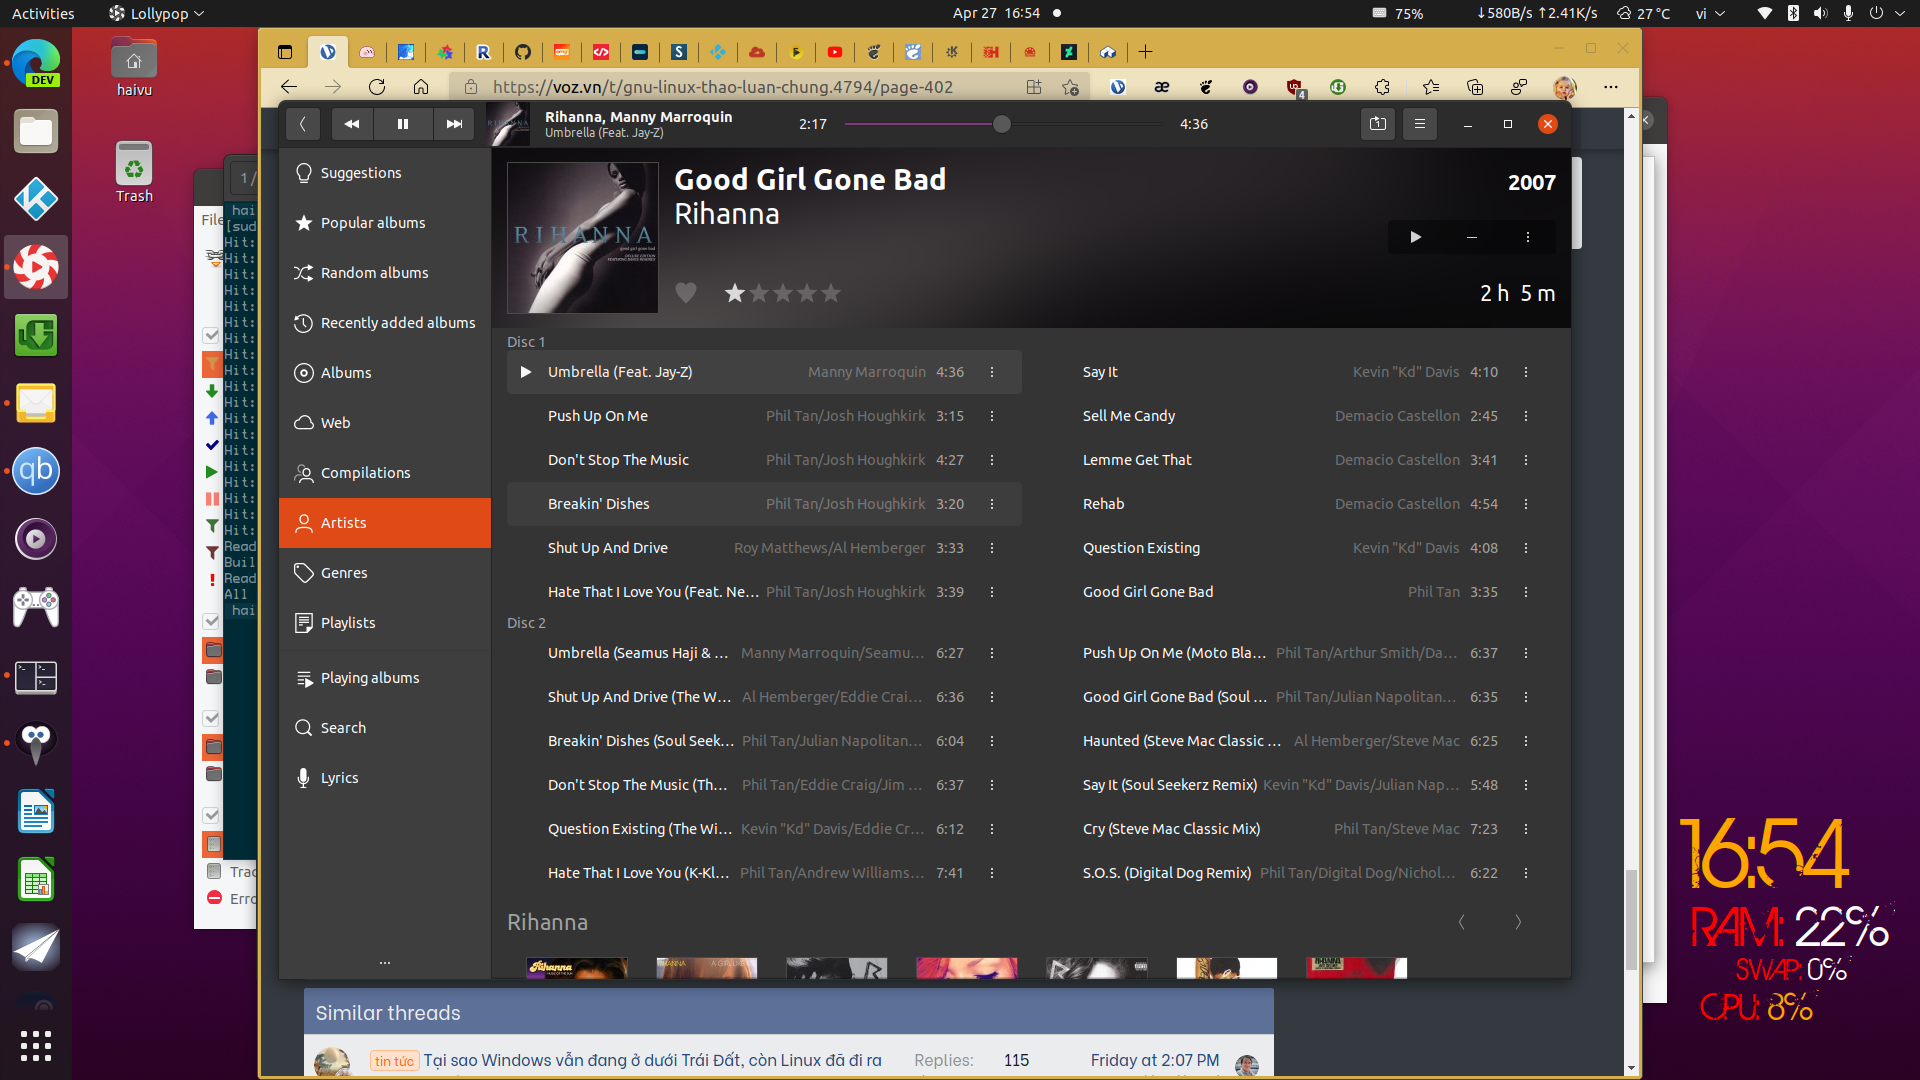Screen dimensions: 1920x1080
Task: Open options for Don't Stop The Music
Action: pos(992,460)
